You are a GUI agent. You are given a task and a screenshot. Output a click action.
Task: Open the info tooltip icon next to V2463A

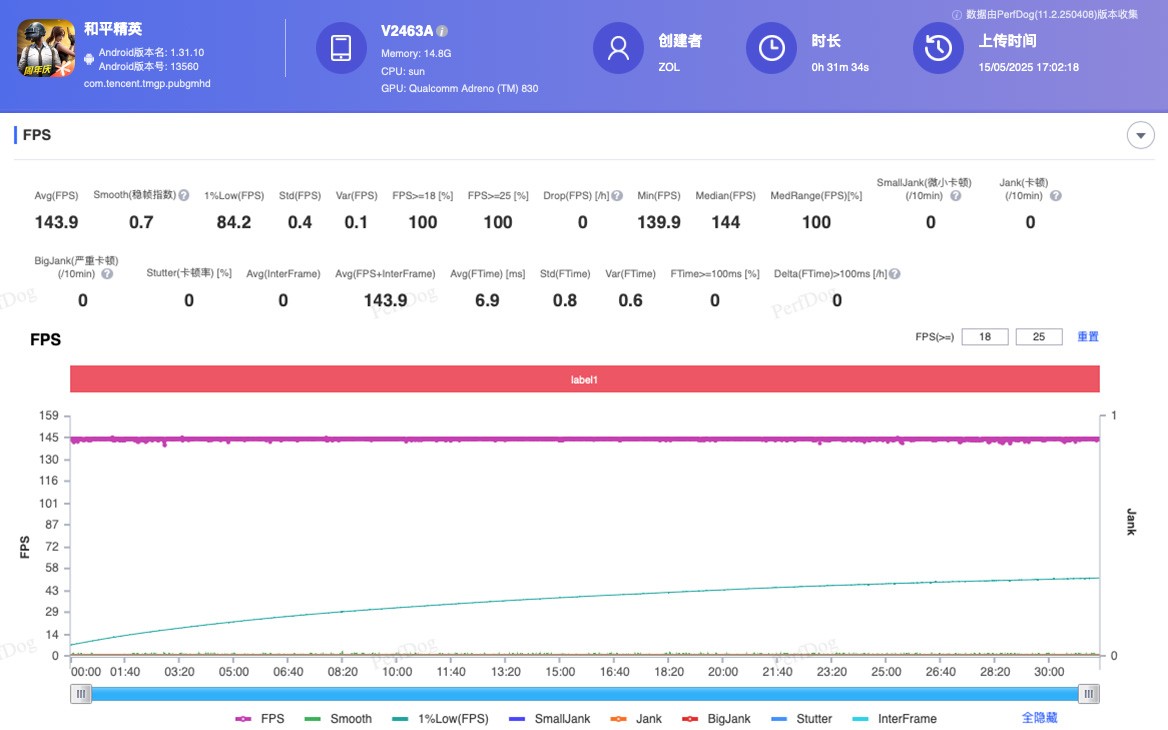click(443, 30)
